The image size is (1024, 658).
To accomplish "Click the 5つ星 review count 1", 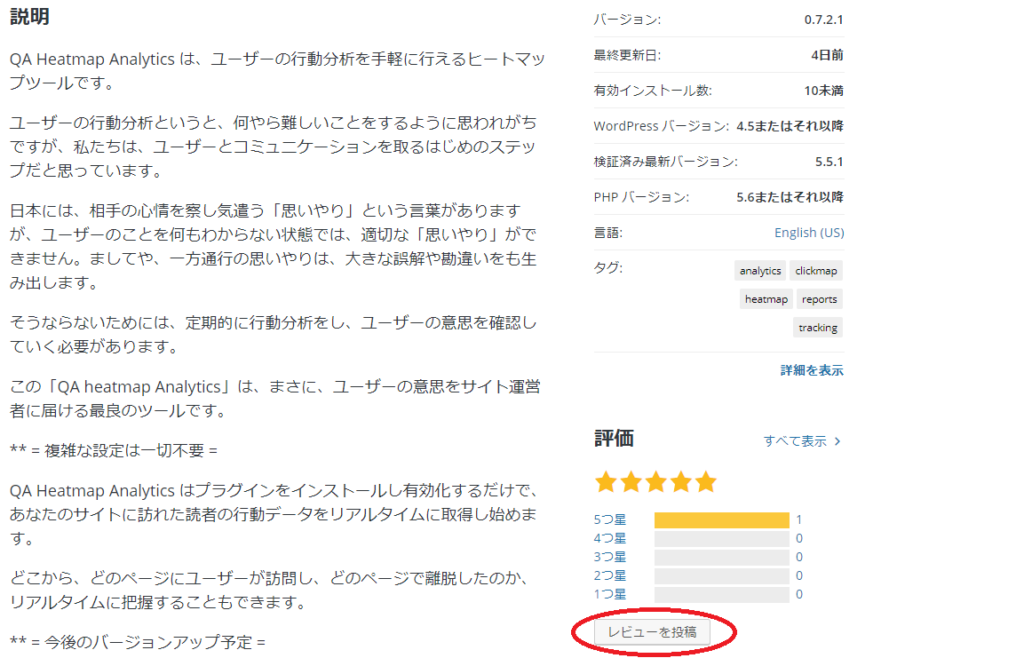I will [x=799, y=520].
